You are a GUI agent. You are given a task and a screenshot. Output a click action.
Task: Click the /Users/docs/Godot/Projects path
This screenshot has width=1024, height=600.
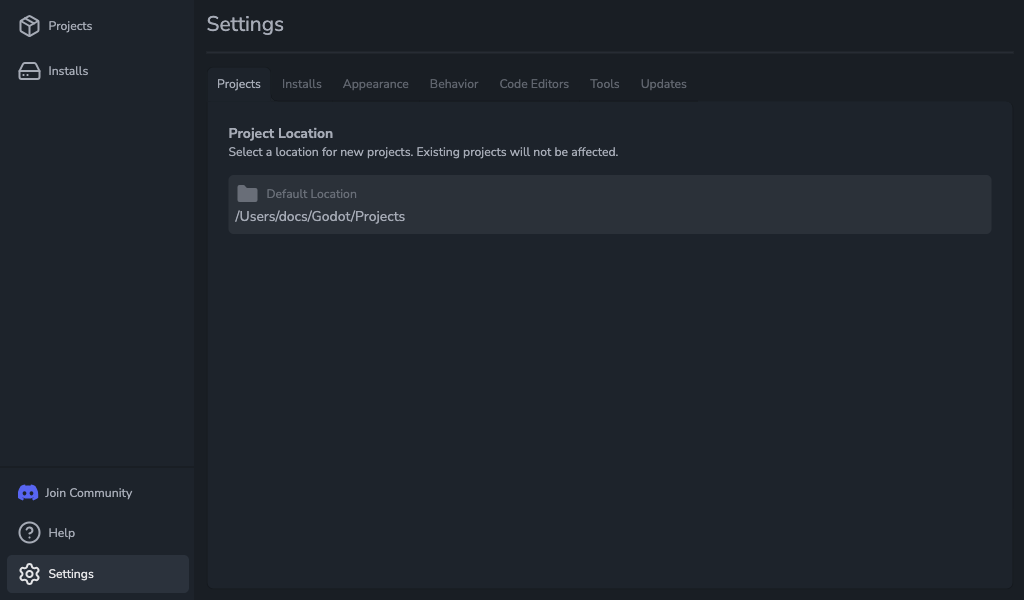coord(320,217)
